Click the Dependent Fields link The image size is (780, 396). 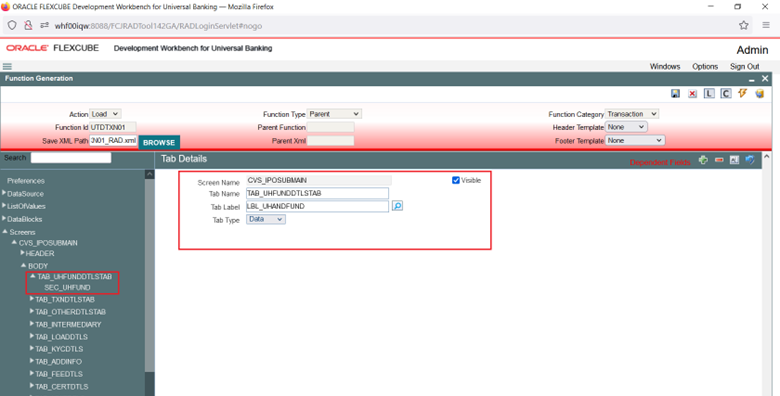tap(660, 163)
